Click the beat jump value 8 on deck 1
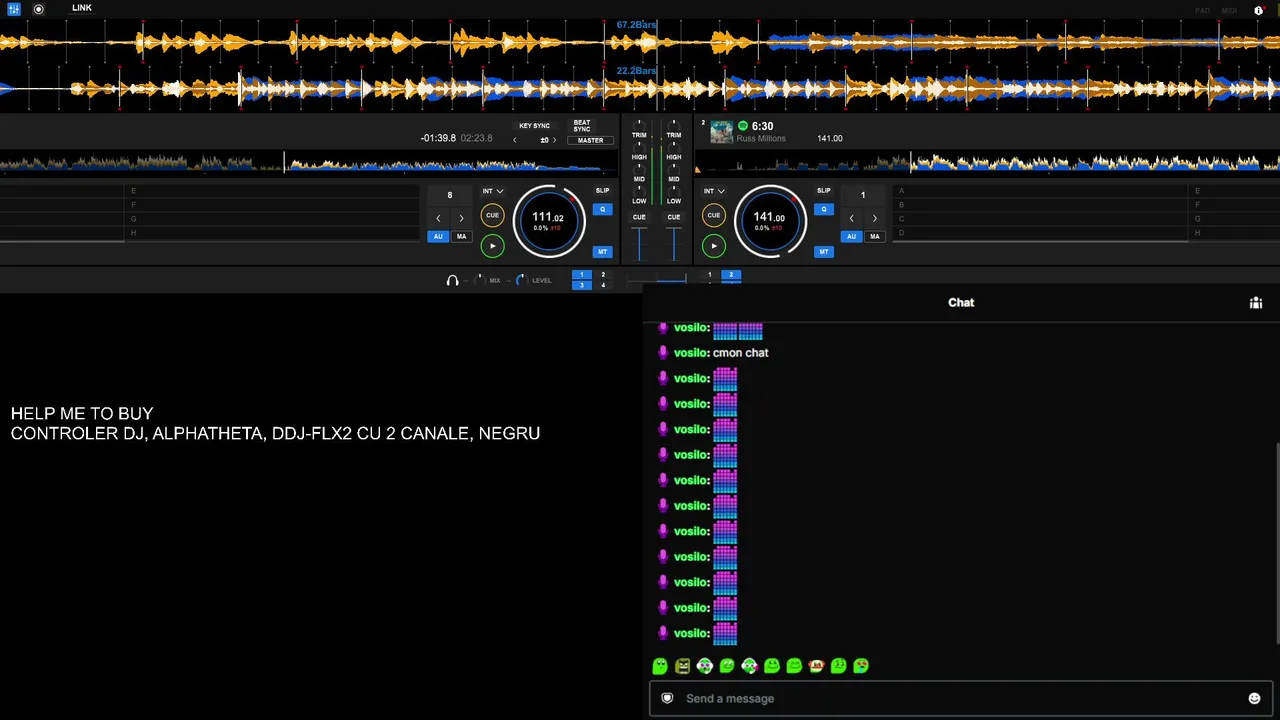The height and width of the screenshot is (720, 1280). [x=449, y=195]
